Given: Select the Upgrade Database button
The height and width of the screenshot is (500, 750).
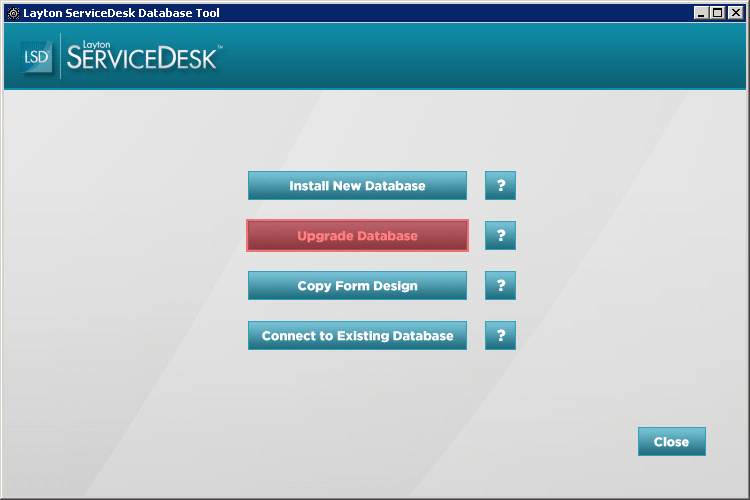Looking at the screenshot, I should pyautogui.click(x=357, y=235).
